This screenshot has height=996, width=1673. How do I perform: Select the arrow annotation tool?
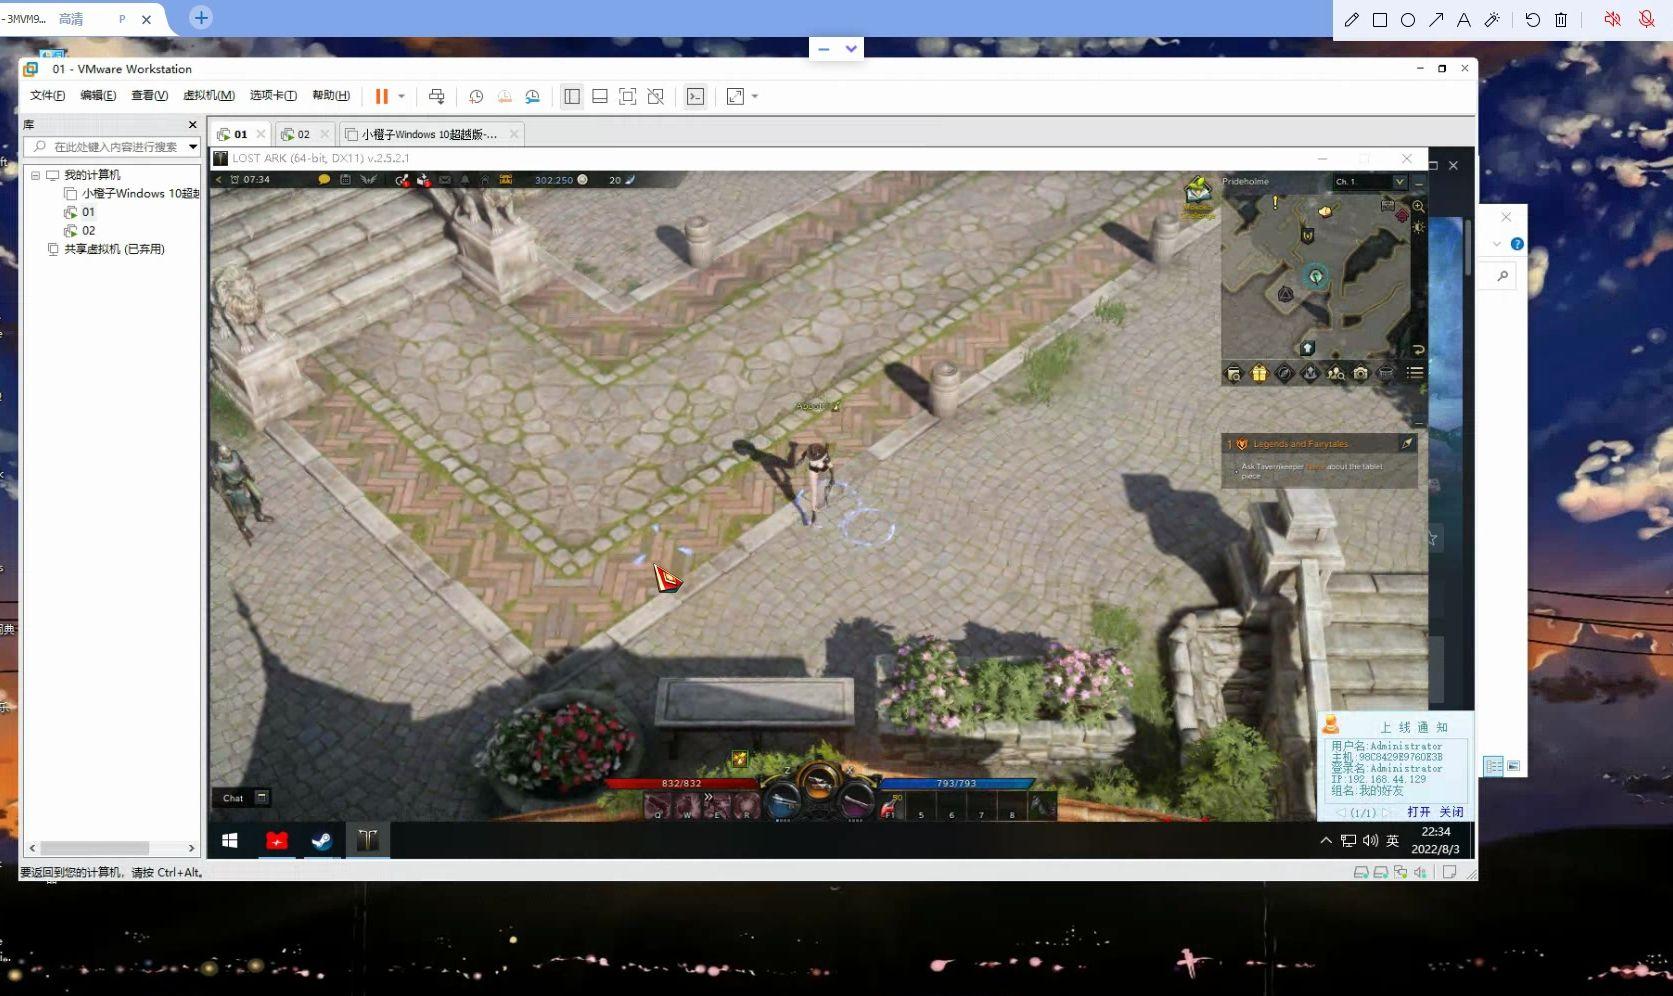point(1436,20)
